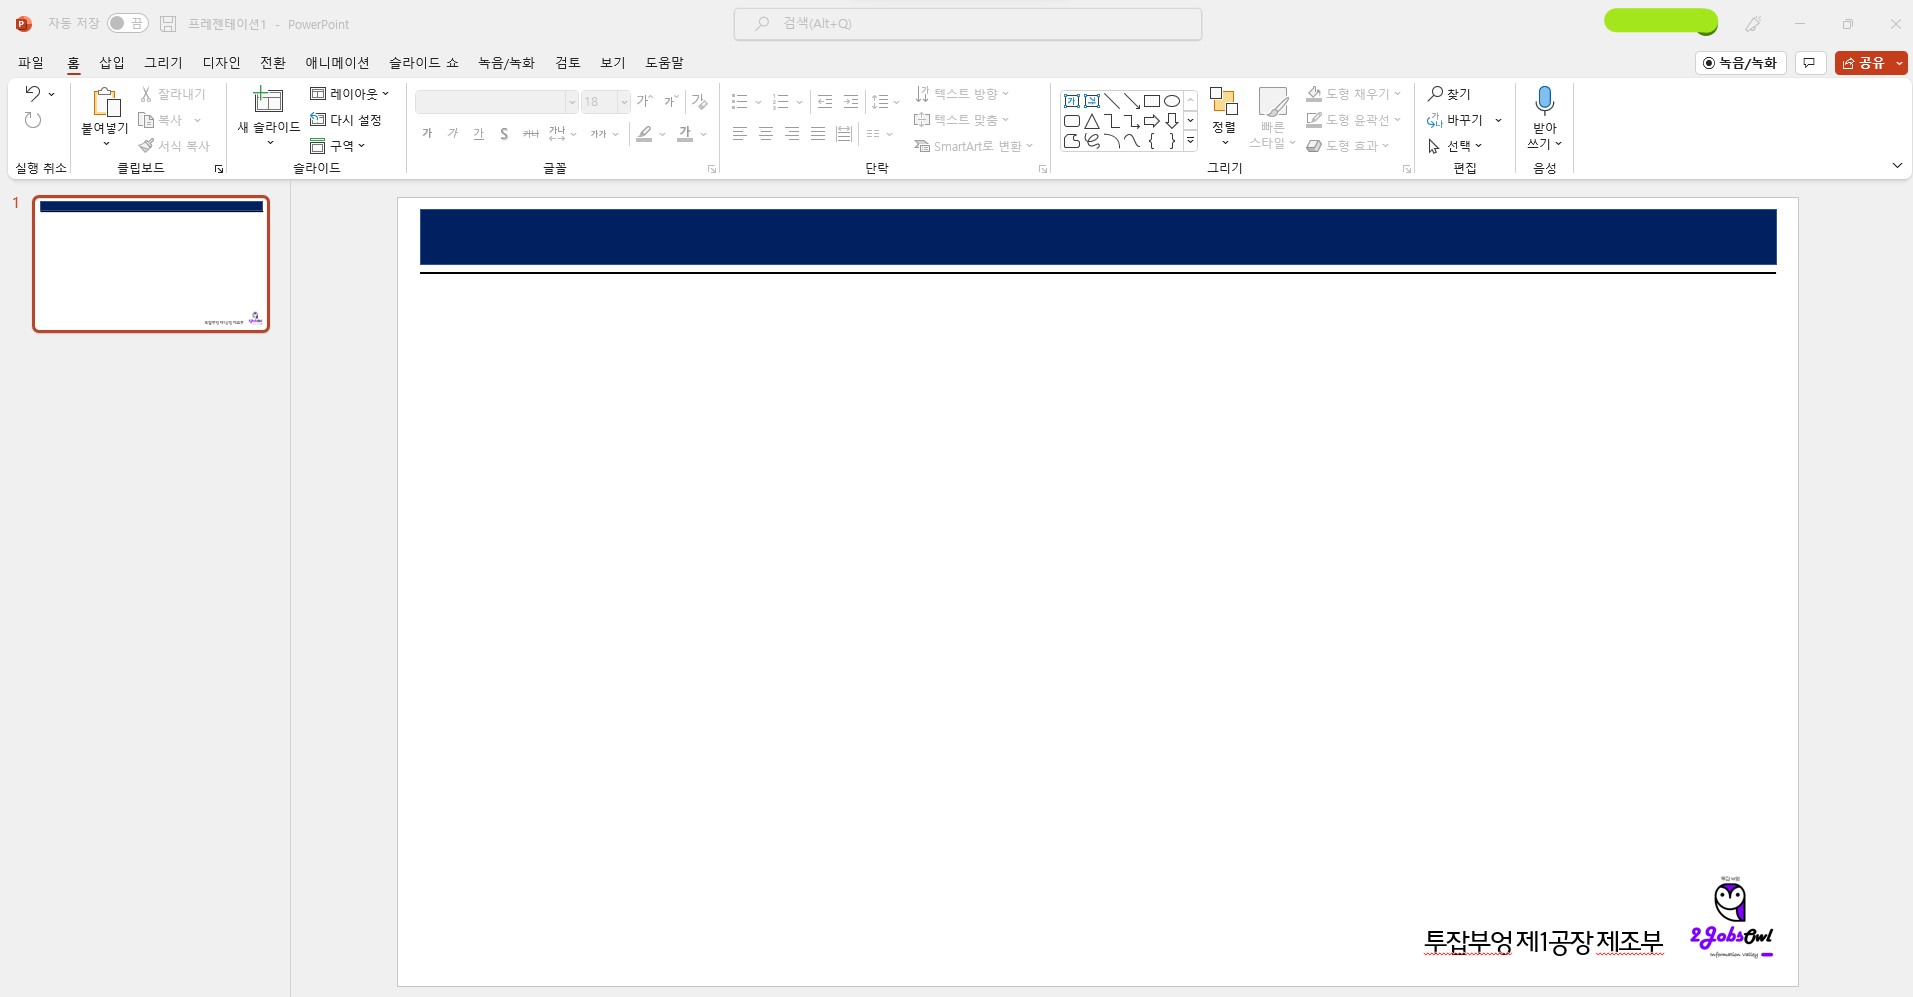The width and height of the screenshot is (1913, 997).
Task: Open the font size dropdown
Action: 623,101
